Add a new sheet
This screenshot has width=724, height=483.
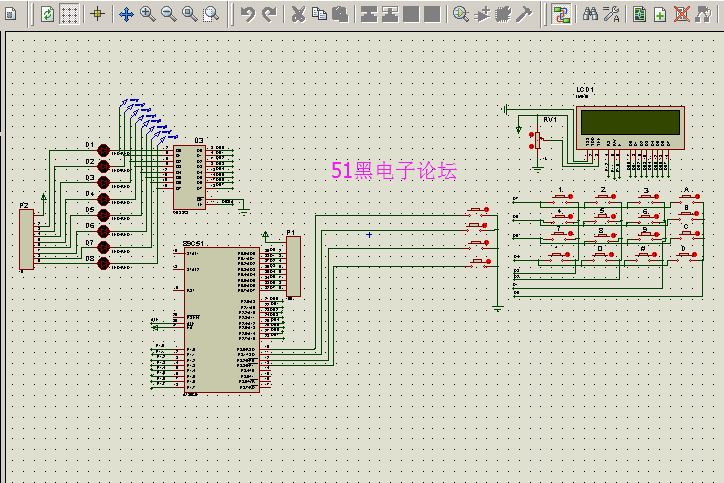(660, 14)
